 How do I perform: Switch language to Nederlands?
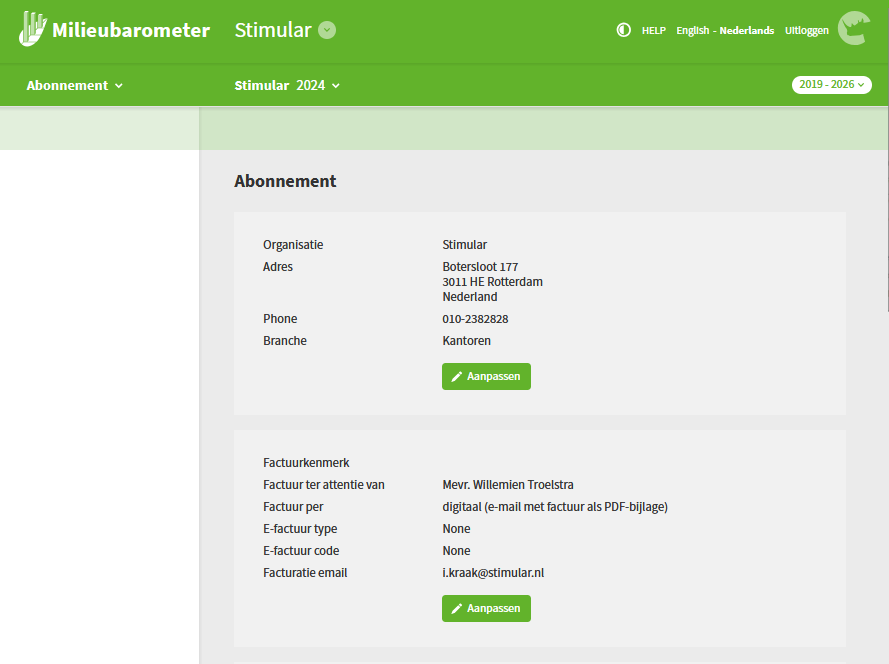(747, 31)
